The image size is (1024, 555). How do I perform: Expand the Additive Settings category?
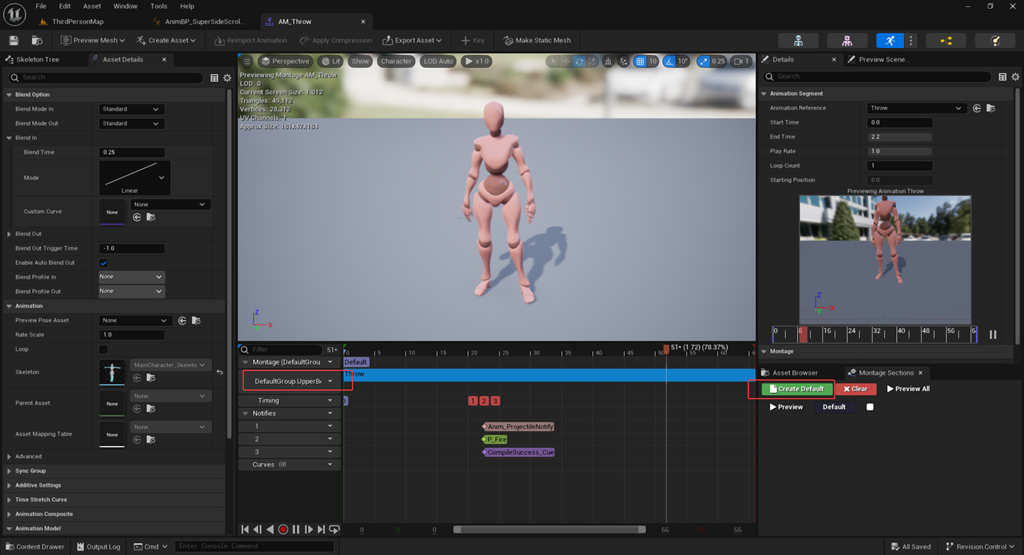tap(9, 485)
